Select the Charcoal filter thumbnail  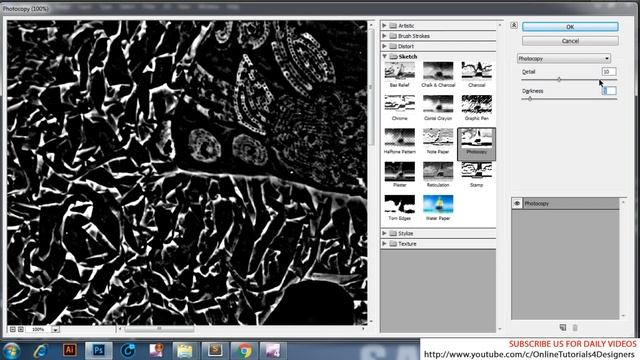pos(476,71)
